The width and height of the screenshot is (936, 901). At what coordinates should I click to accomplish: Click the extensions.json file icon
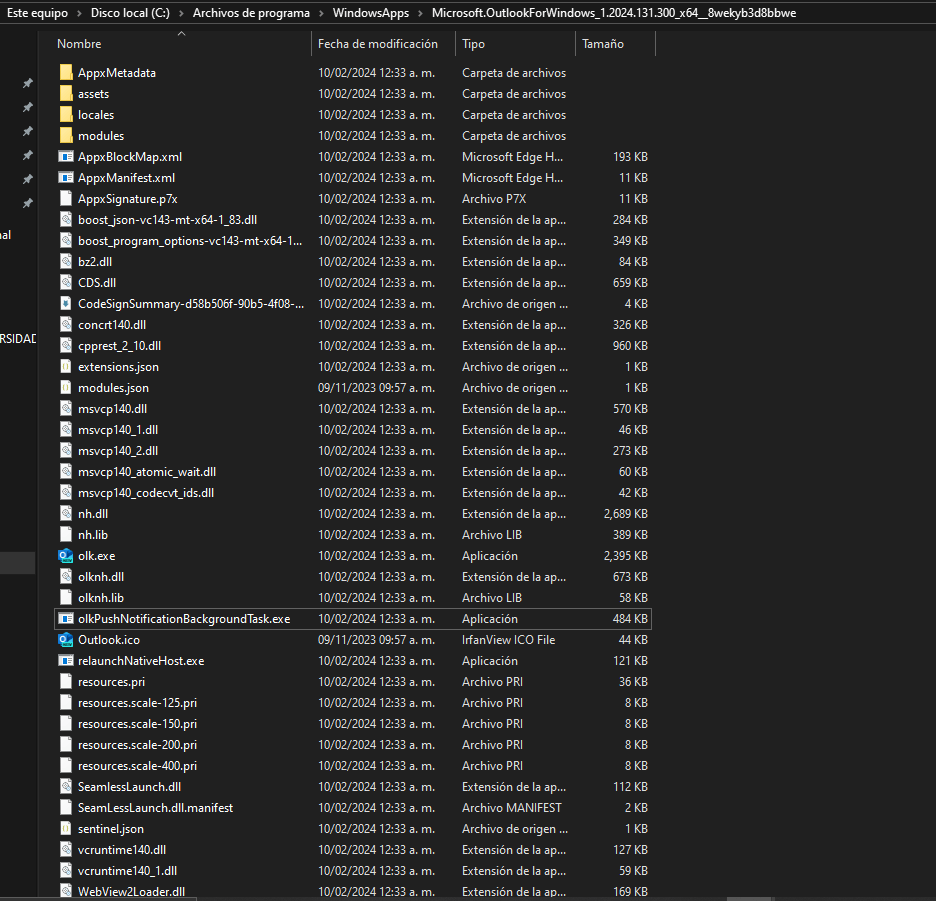coord(66,367)
